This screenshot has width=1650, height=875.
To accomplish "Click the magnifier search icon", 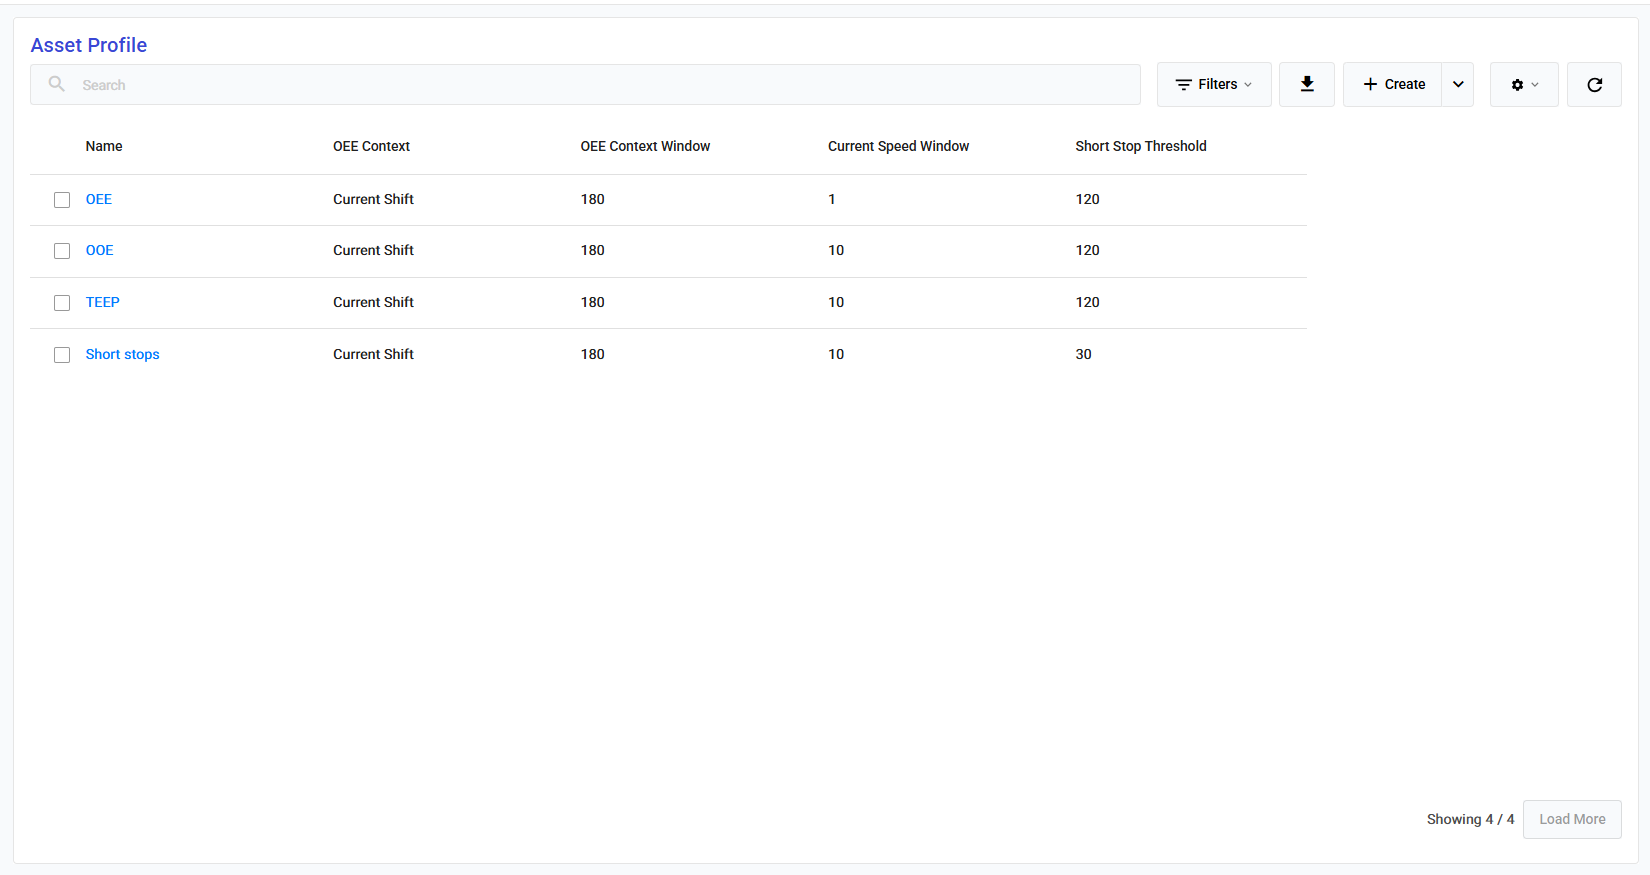I will [x=57, y=84].
